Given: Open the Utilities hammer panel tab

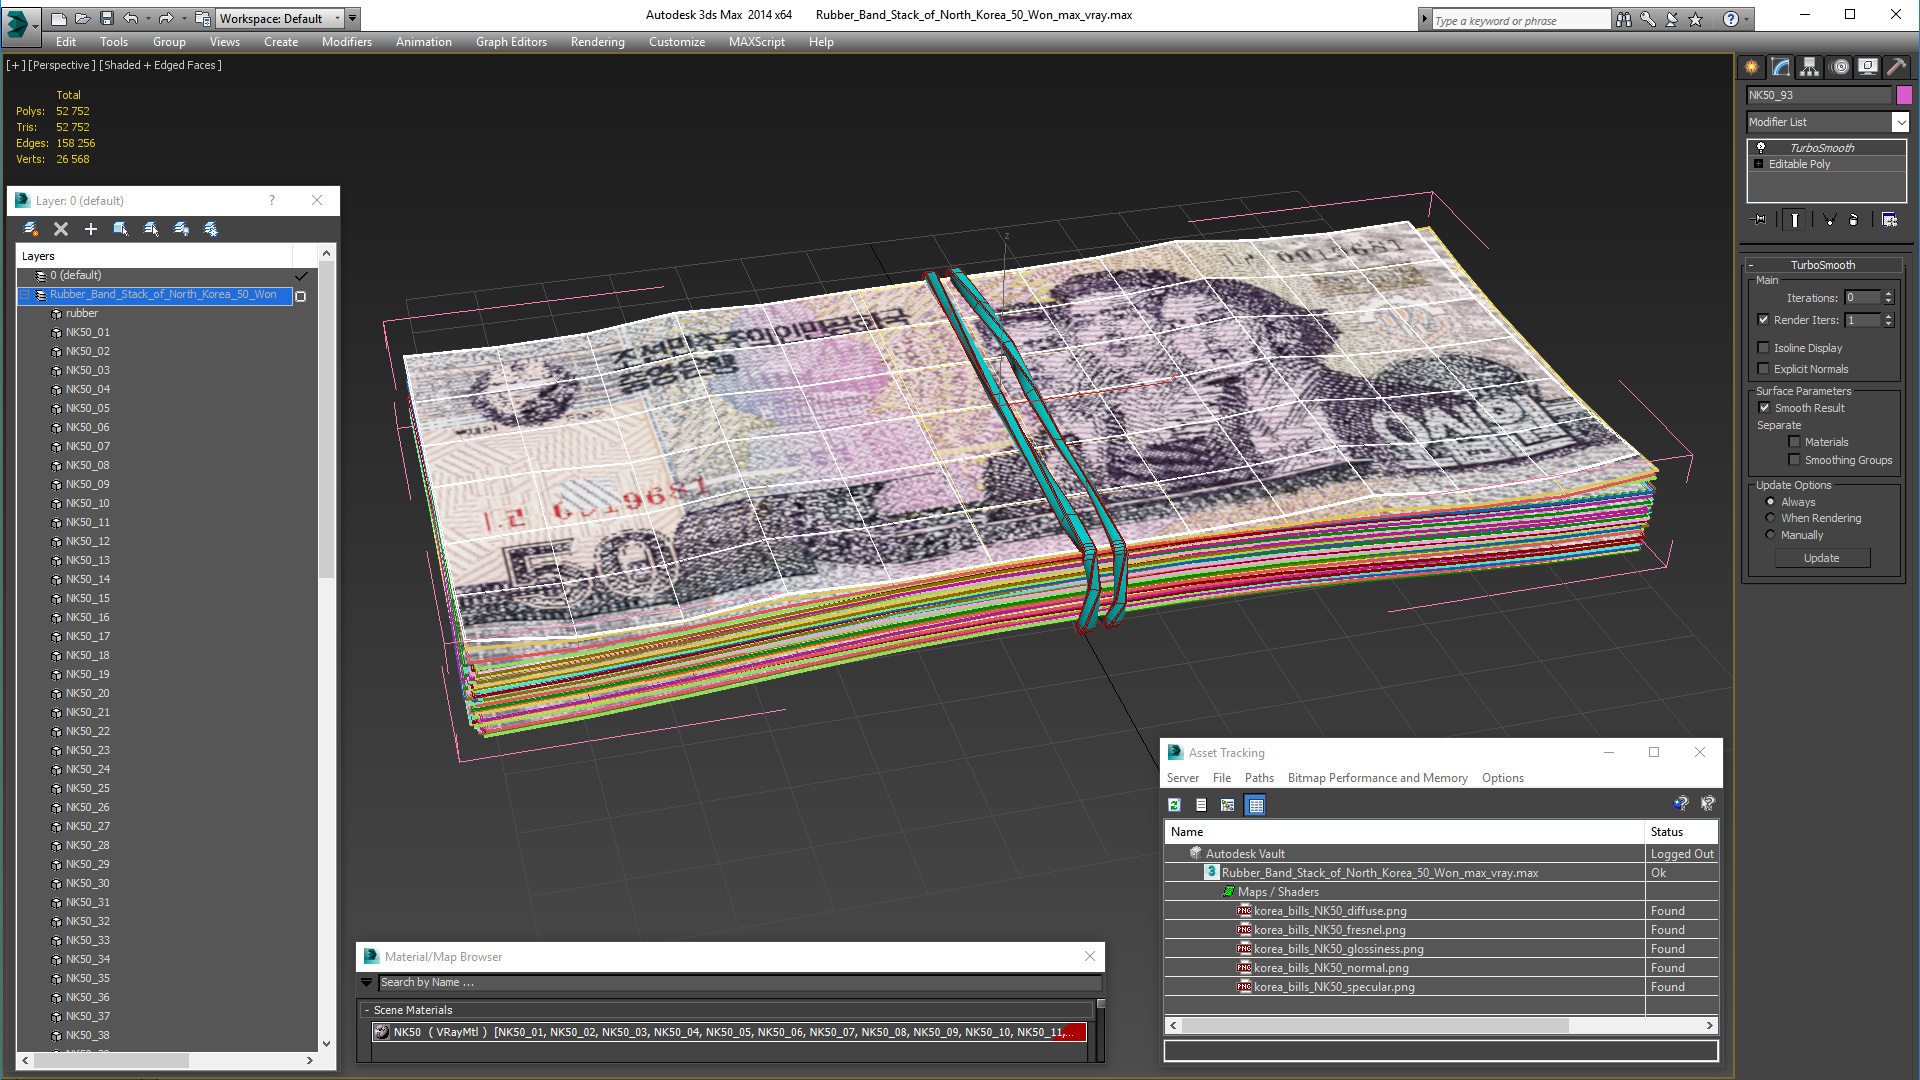Looking at the screenshot, I should (x=1896, y=67).
